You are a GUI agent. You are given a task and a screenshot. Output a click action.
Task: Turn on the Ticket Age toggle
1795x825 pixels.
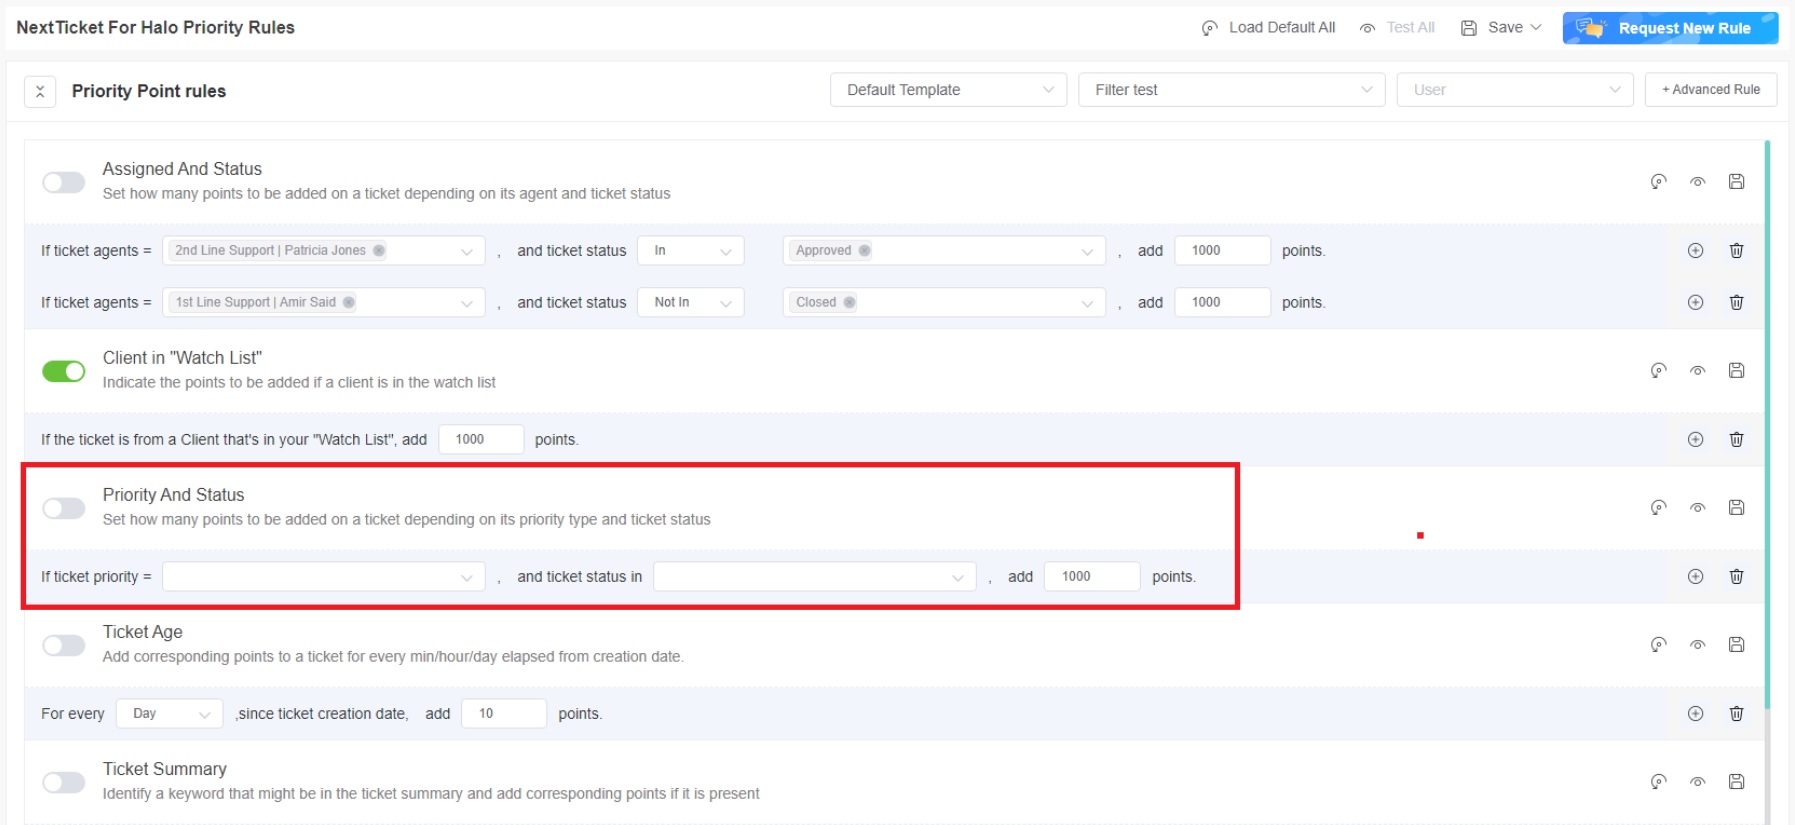[64, 645]
